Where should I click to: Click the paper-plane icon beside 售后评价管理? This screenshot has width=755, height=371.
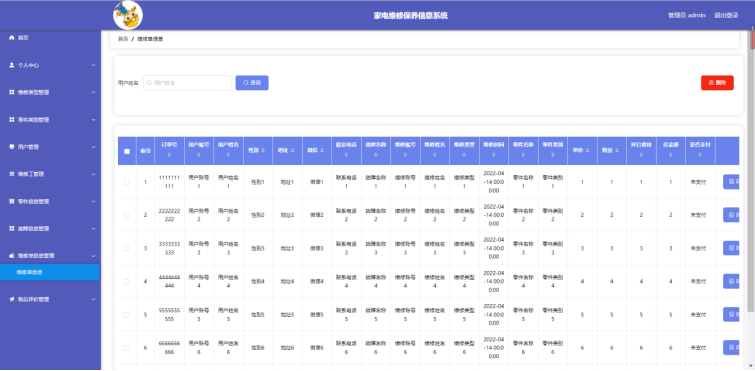(12, 299)
